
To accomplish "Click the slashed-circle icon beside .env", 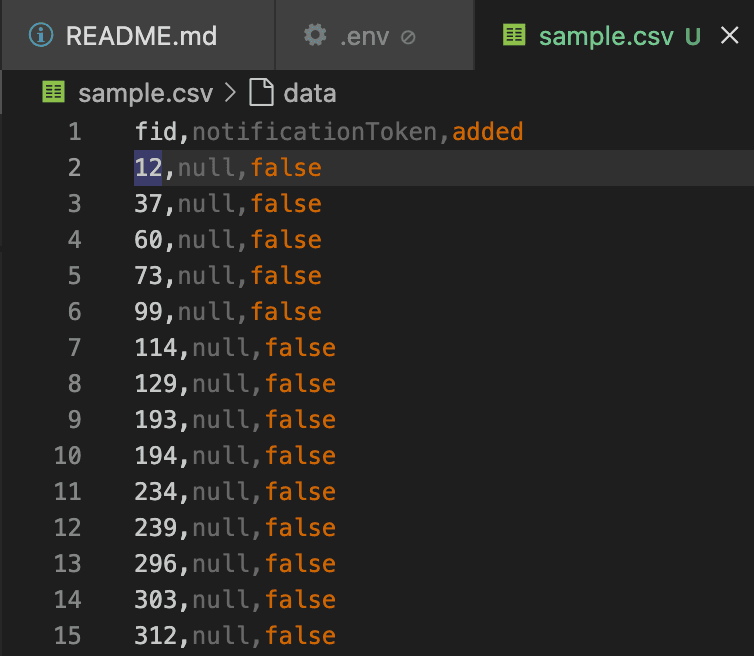I will (408, 37).
